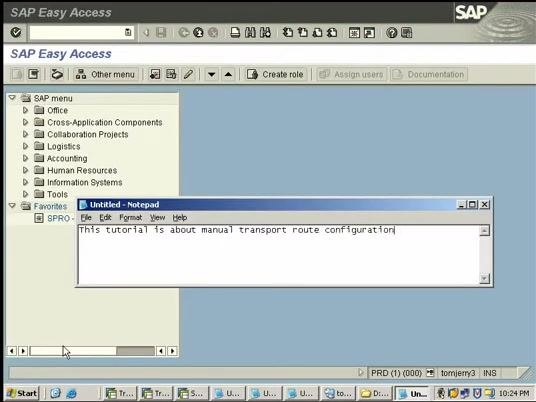Expand the Collaboration Projects folder

(x=25, y=134)
